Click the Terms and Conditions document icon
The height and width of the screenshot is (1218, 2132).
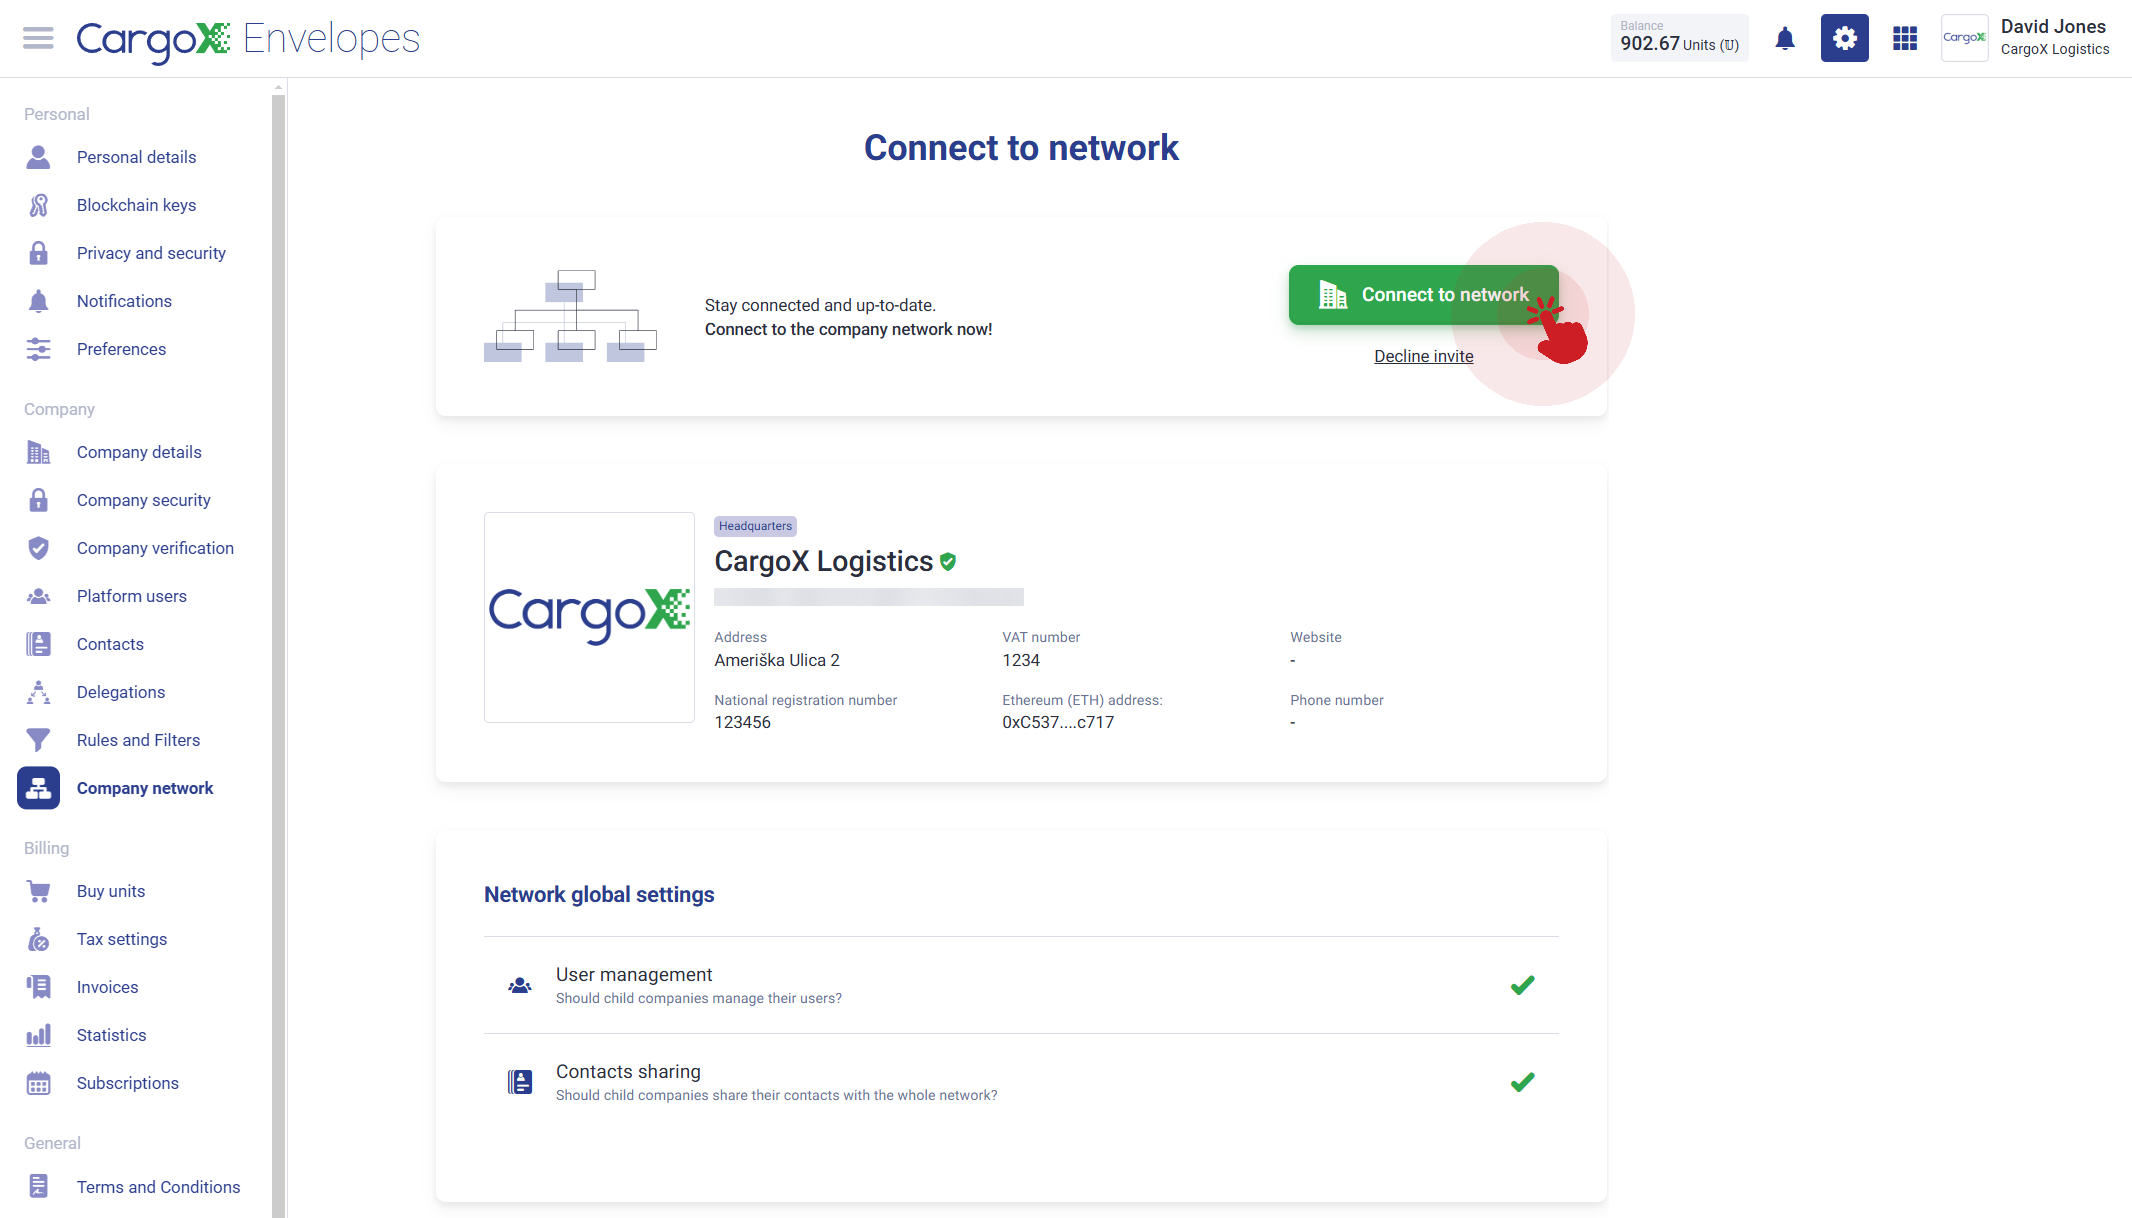coord(38,1187)
